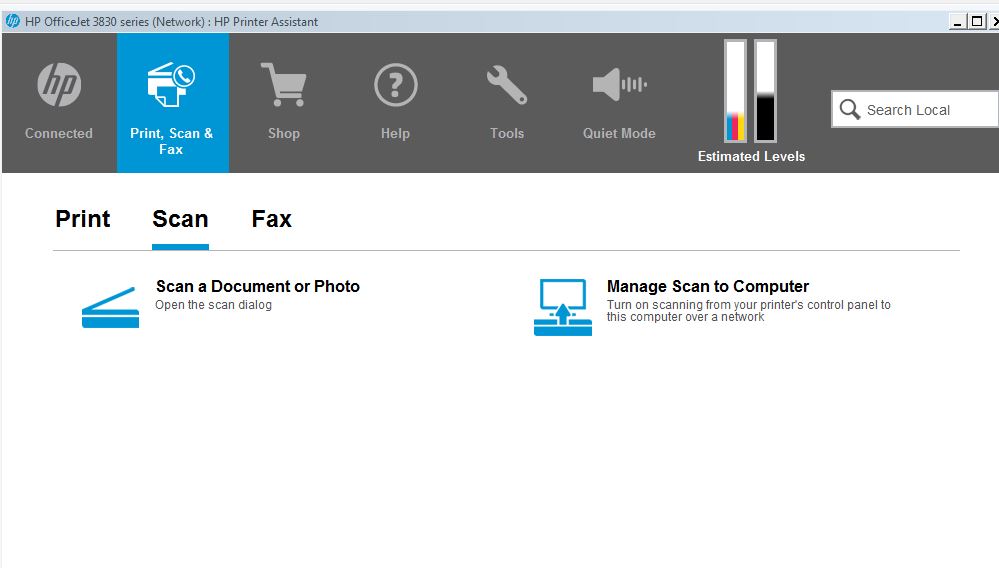Open Manage Scan to Computer link
Viewport: 999px width, 568px height.
tap(708, 287)
